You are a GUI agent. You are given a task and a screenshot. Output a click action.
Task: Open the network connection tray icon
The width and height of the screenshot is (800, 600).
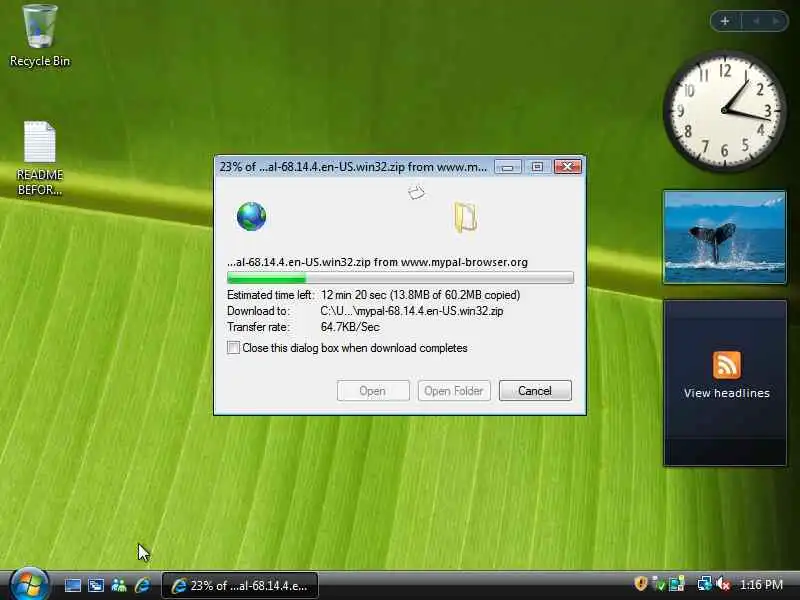[x=705, y=584]
